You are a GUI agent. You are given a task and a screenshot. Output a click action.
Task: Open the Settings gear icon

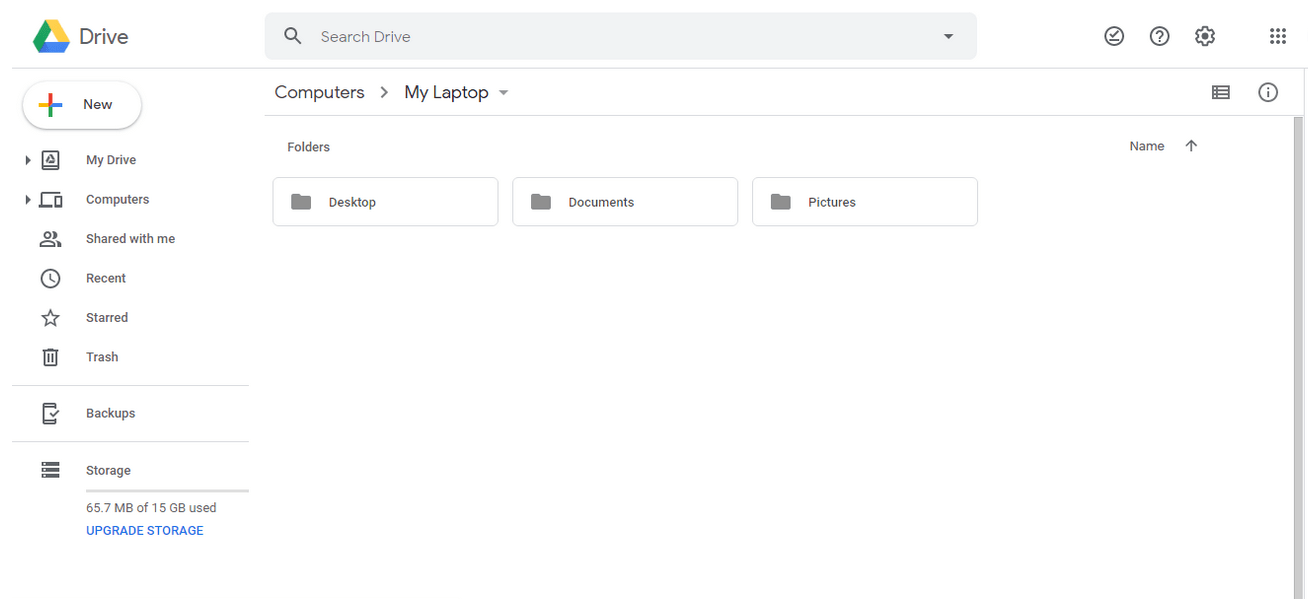coord(1205,36)
